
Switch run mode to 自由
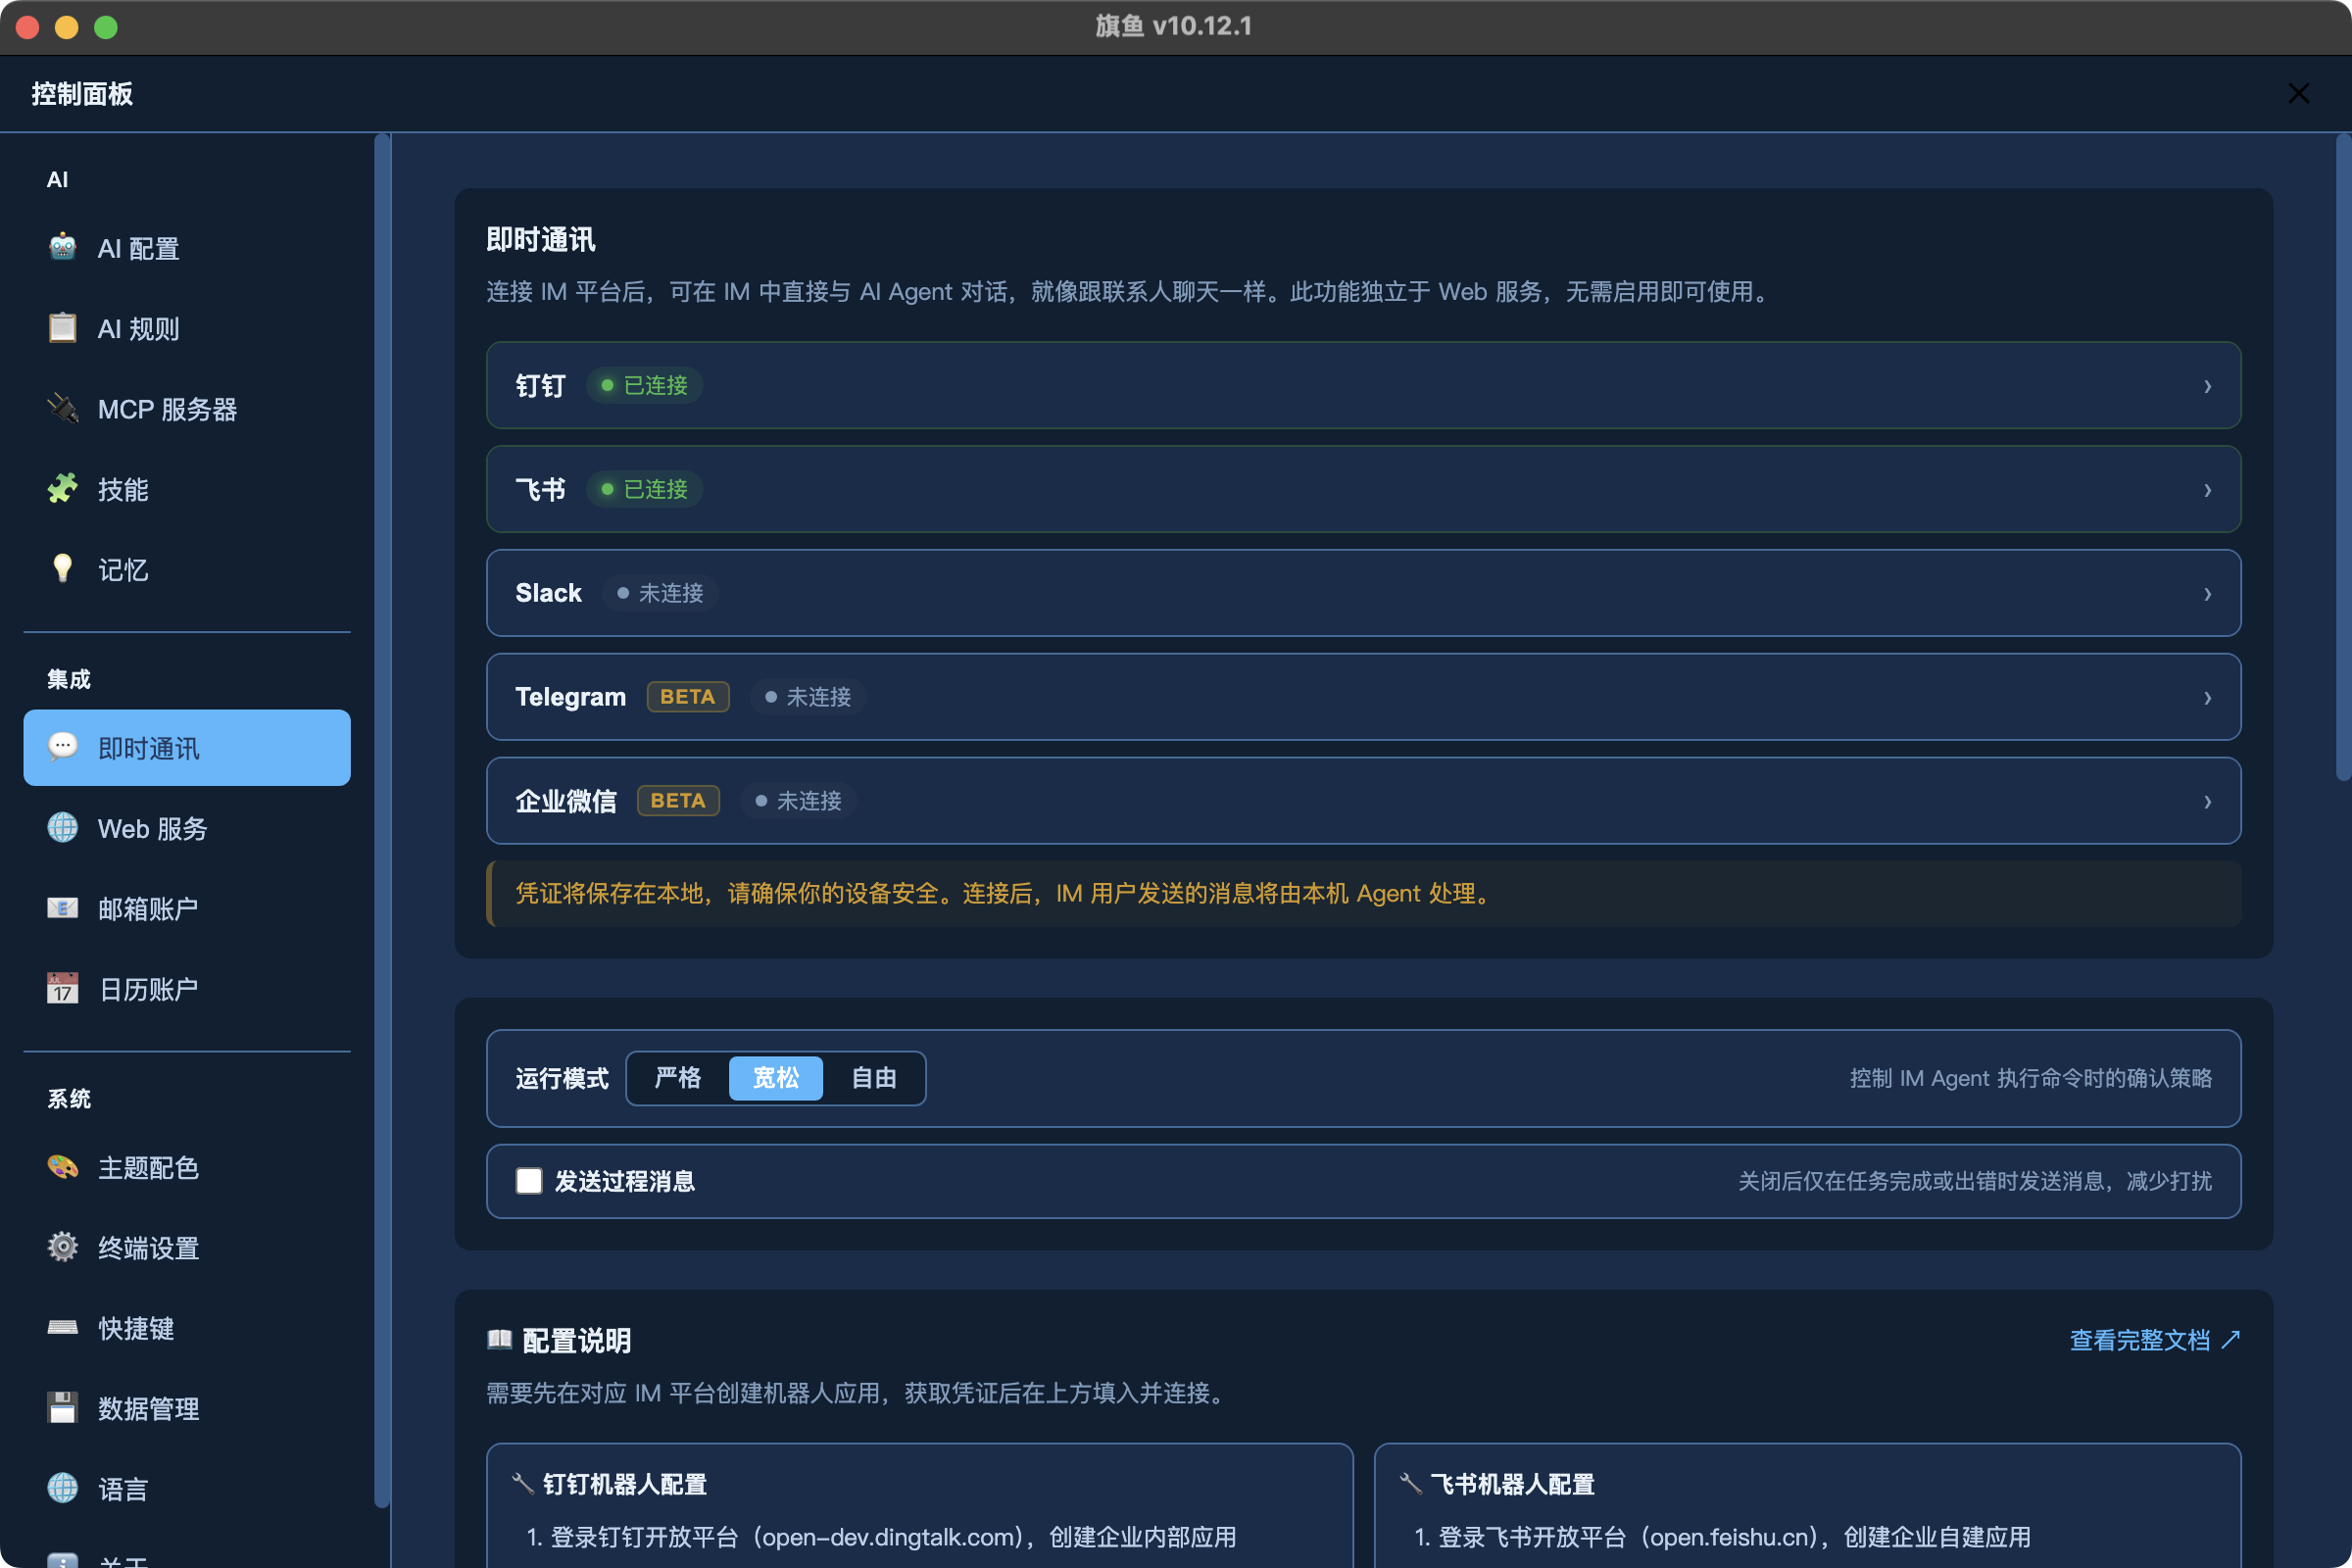873,1078
